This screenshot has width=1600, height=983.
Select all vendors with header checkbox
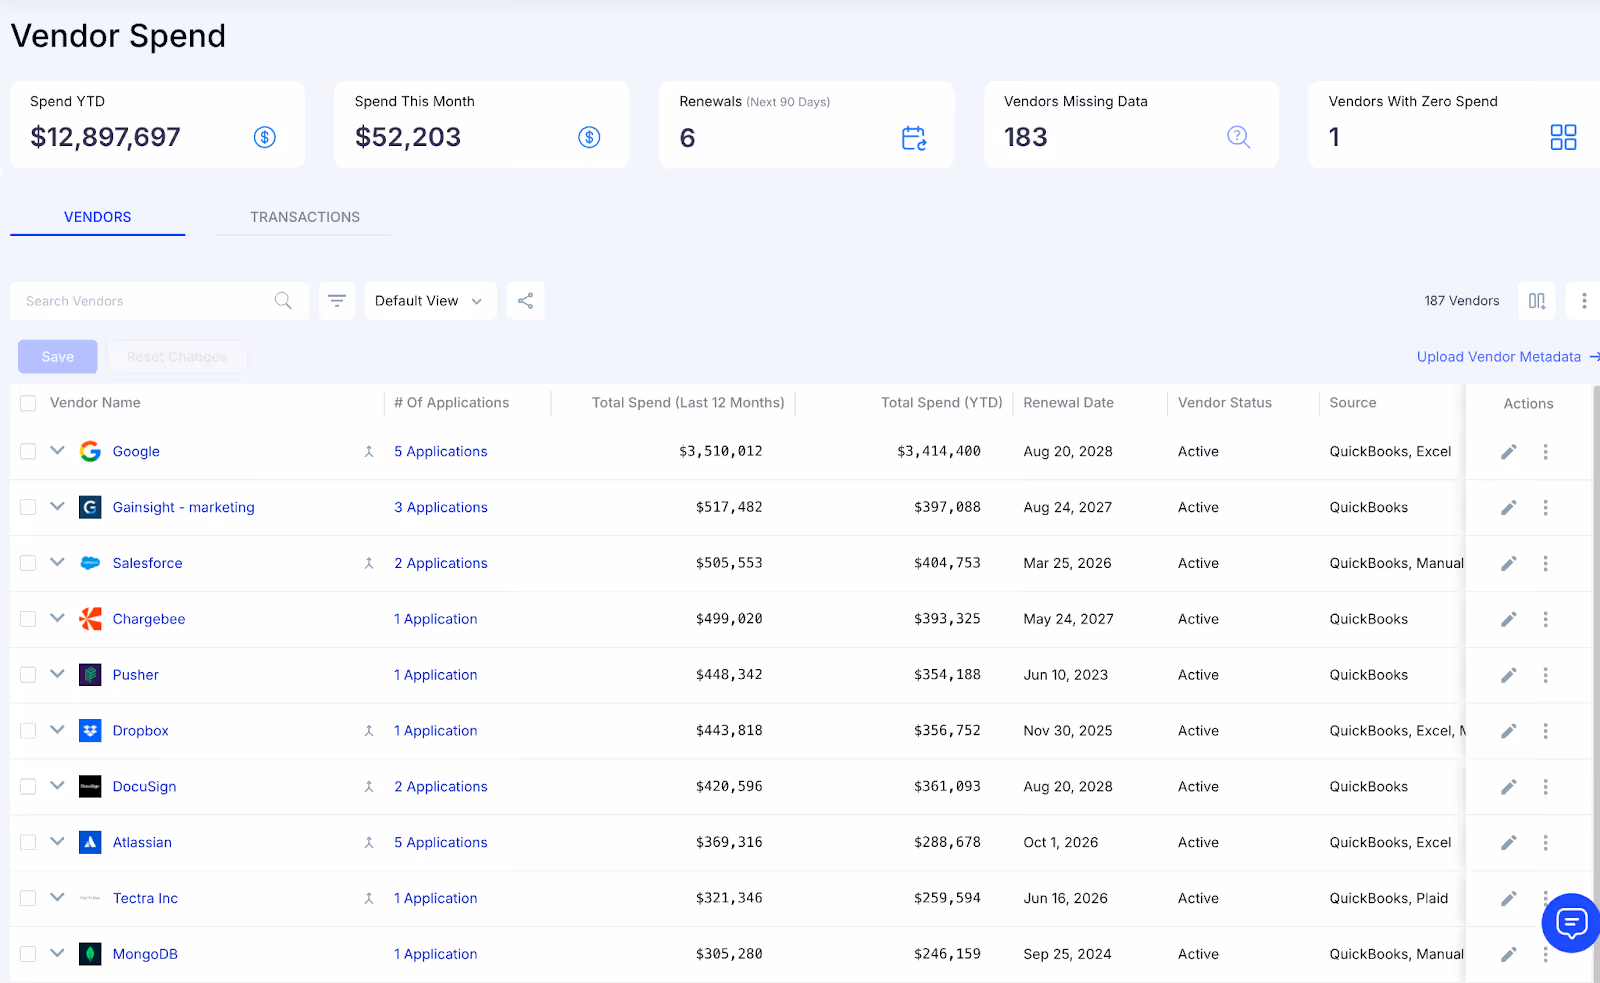click(28, 403)
